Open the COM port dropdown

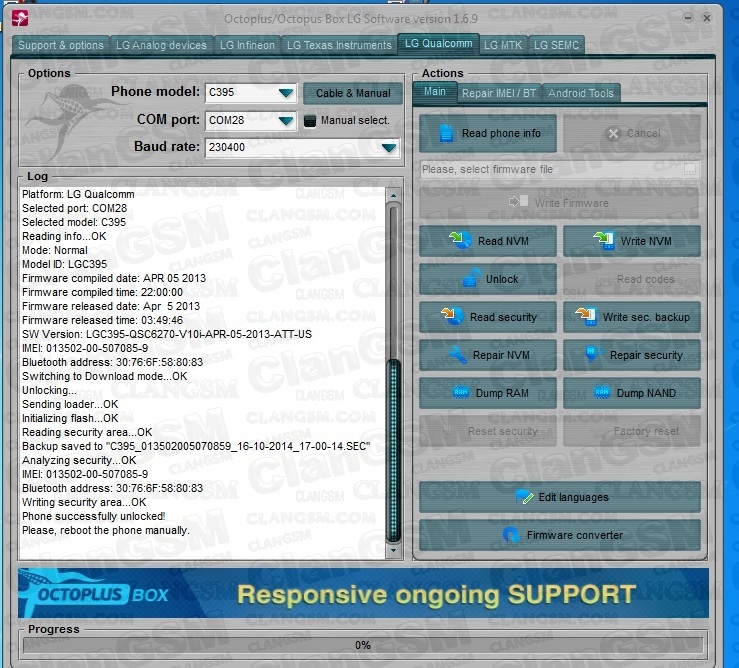286,121
